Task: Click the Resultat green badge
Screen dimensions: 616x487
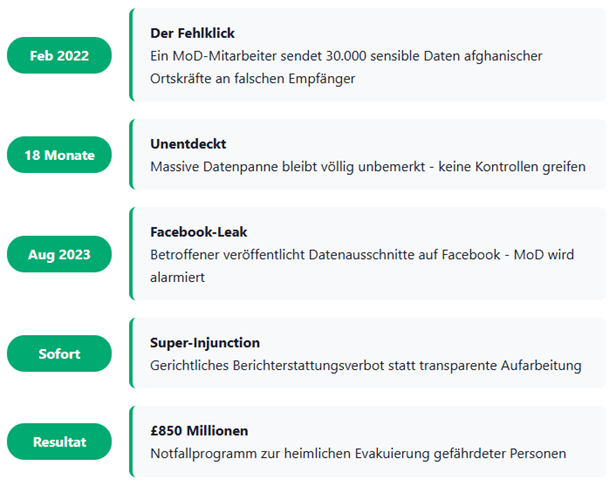Action: tap(59, 441)
